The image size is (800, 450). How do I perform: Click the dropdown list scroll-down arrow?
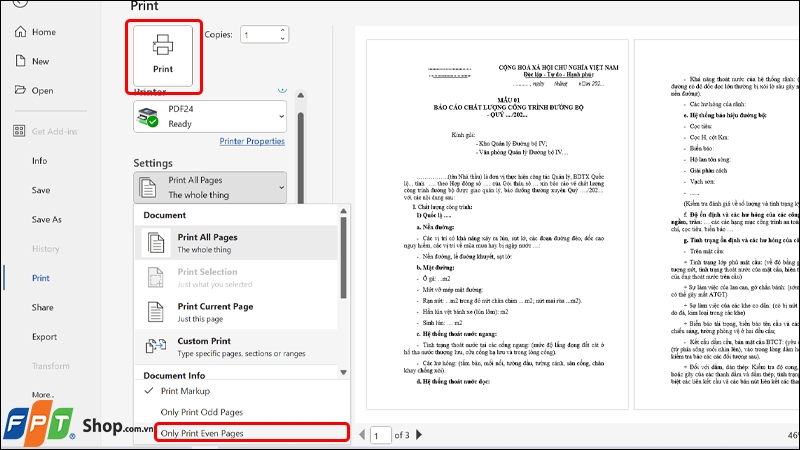[343, 372]
